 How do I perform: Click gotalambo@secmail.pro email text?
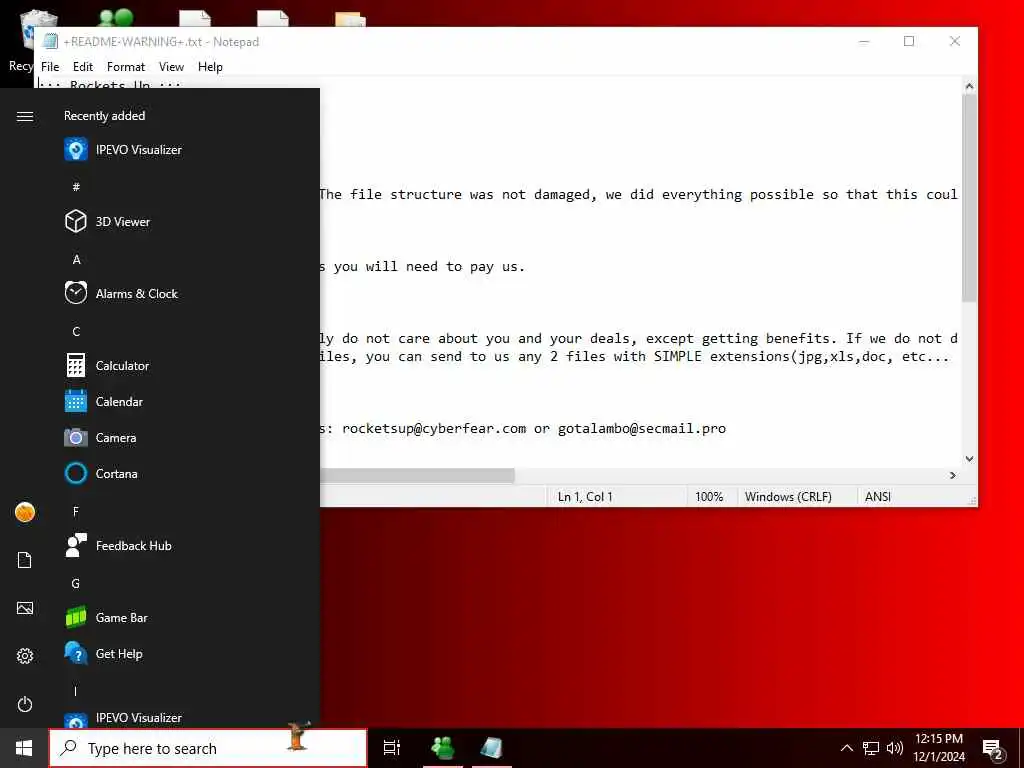pos(642,428)
